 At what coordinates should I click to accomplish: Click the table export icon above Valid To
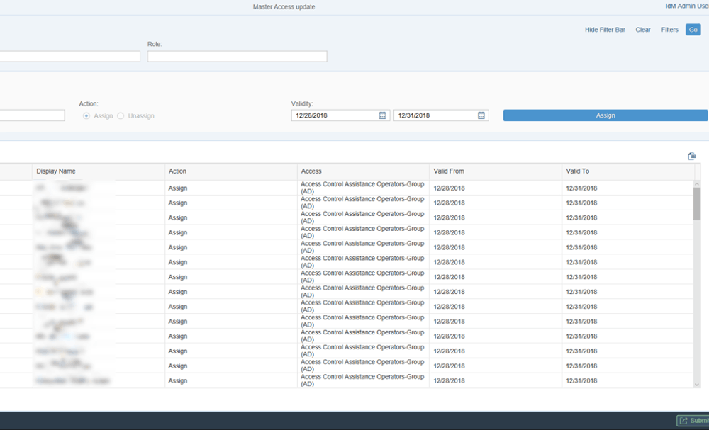[x=691, y=156]
